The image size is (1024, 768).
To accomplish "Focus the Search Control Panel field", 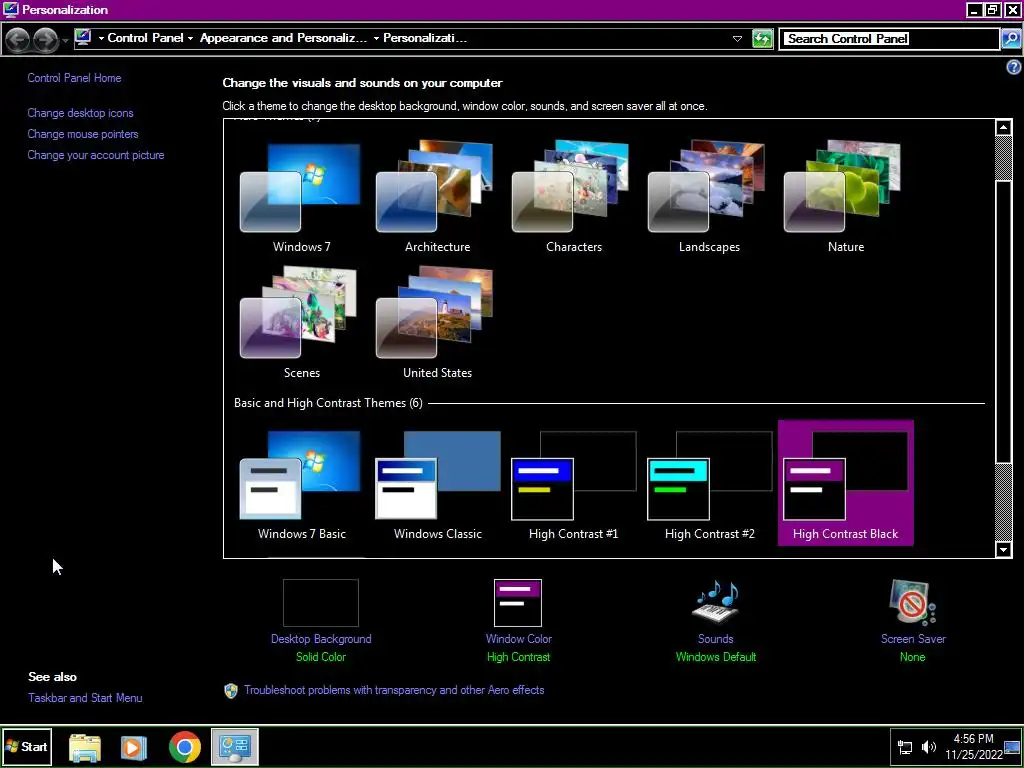I will (x=889, y=39).
